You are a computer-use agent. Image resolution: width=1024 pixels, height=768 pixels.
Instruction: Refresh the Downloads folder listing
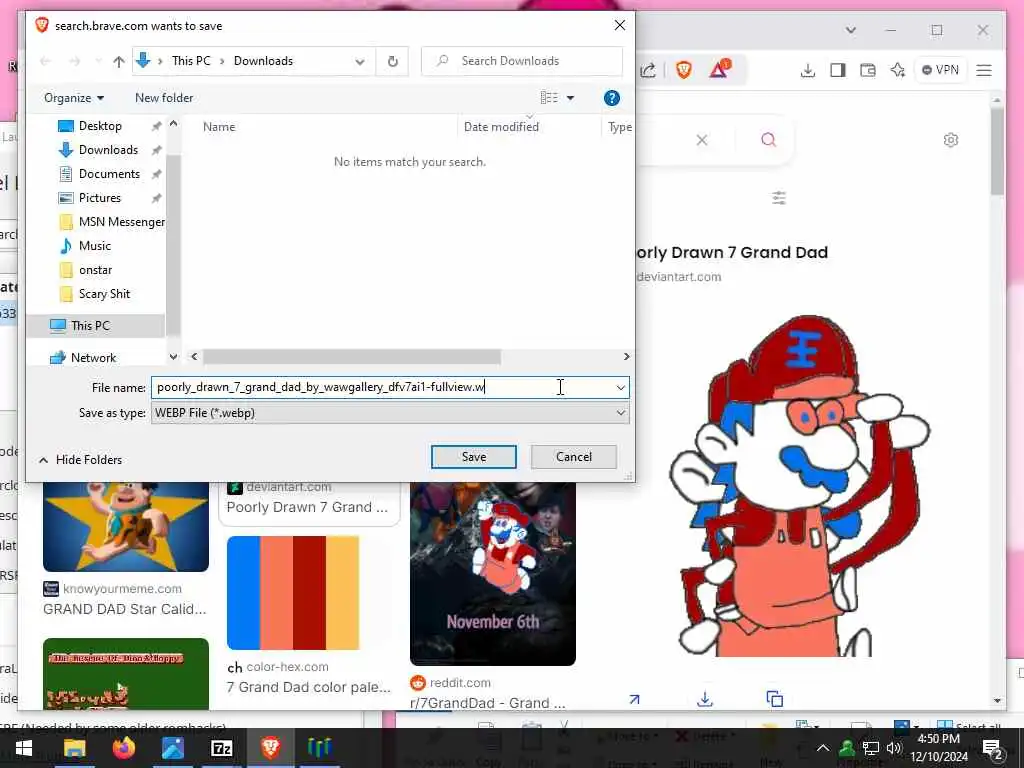[x=392, y=61]
